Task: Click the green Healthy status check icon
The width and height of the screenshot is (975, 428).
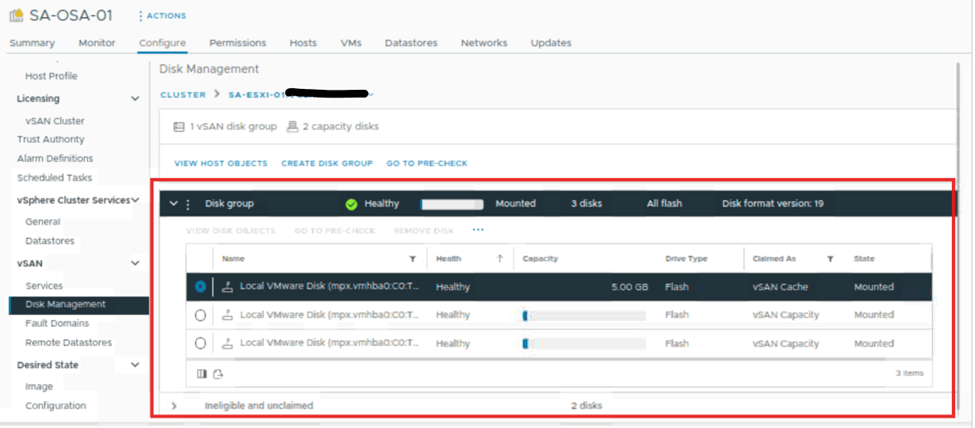Action: 351,204
